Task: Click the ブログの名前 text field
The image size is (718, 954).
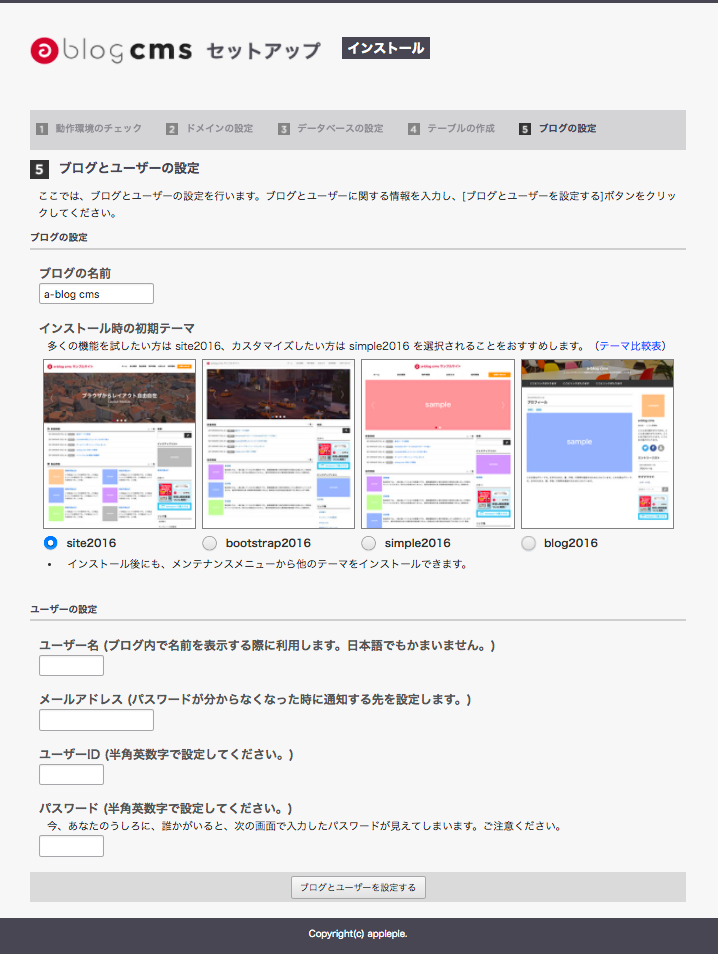Action: pyautogui.click(x=96, y=294)
